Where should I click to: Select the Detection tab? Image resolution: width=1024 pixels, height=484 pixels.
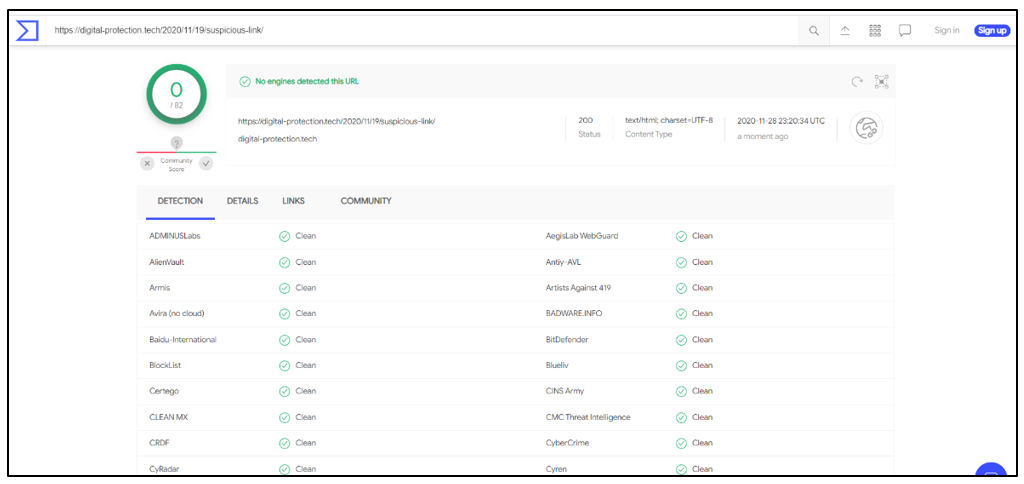pos(180,201)
